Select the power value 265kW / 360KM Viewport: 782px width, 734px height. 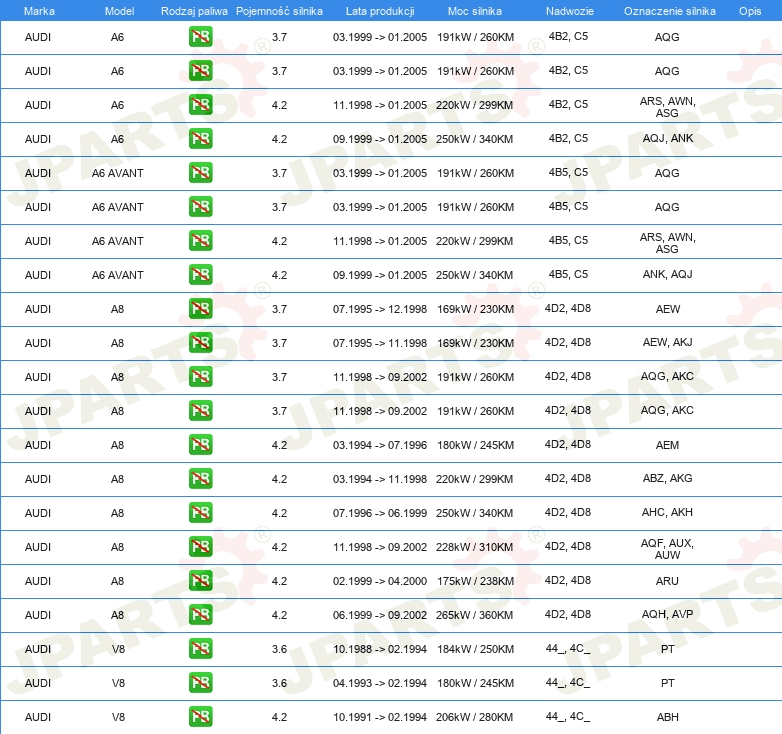pos(474,615)
